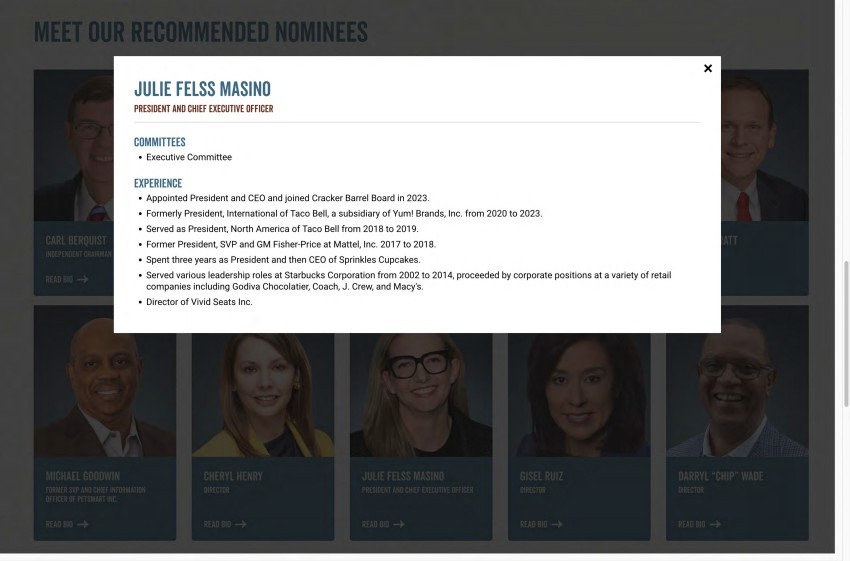Image resolution: width=850 pixels, height=561 pixels.
Task: Open Darryl Chip Wade's Read Bio link
Action: click(x=700, y=524)
